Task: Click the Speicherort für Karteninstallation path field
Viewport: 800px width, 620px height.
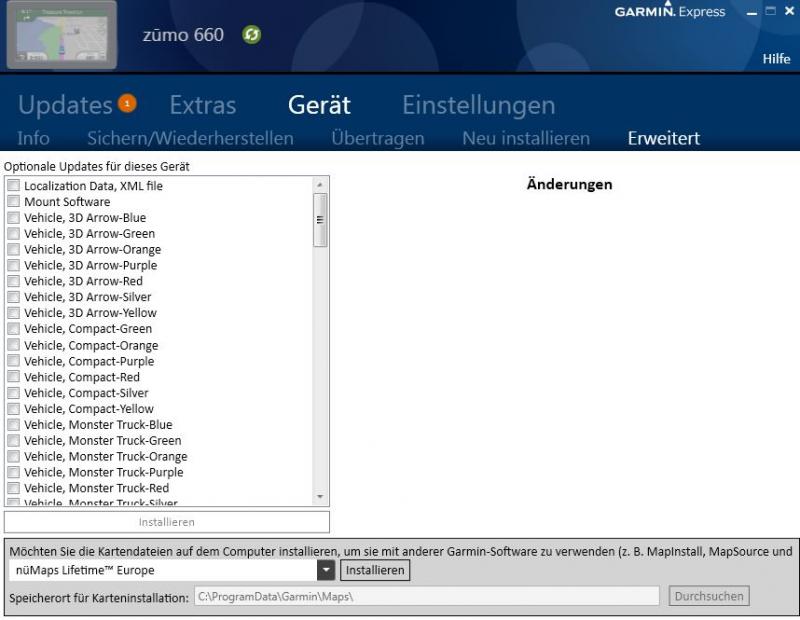Action: click(x=426, y=597)
